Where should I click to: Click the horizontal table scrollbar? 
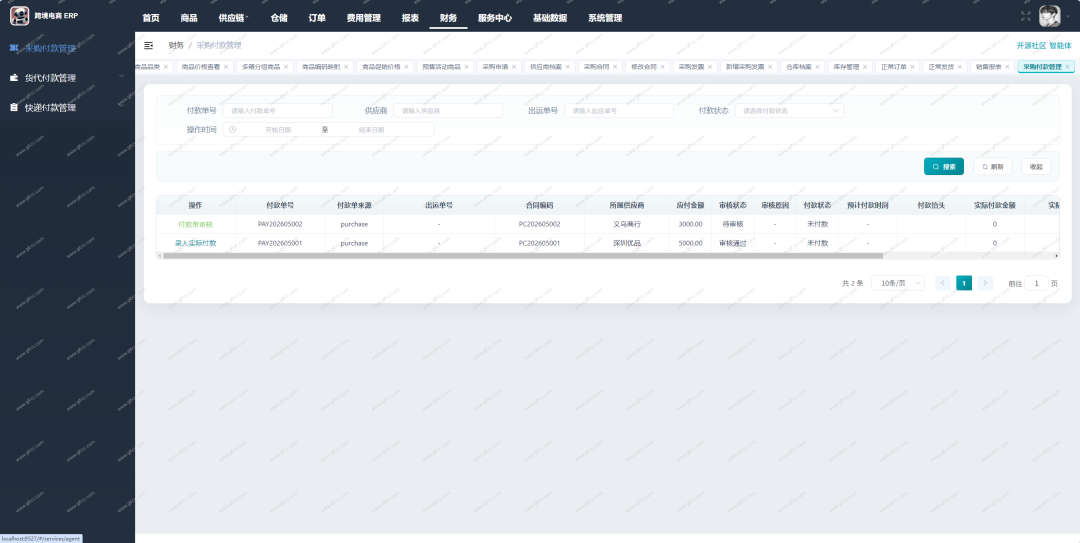point(522,256)
